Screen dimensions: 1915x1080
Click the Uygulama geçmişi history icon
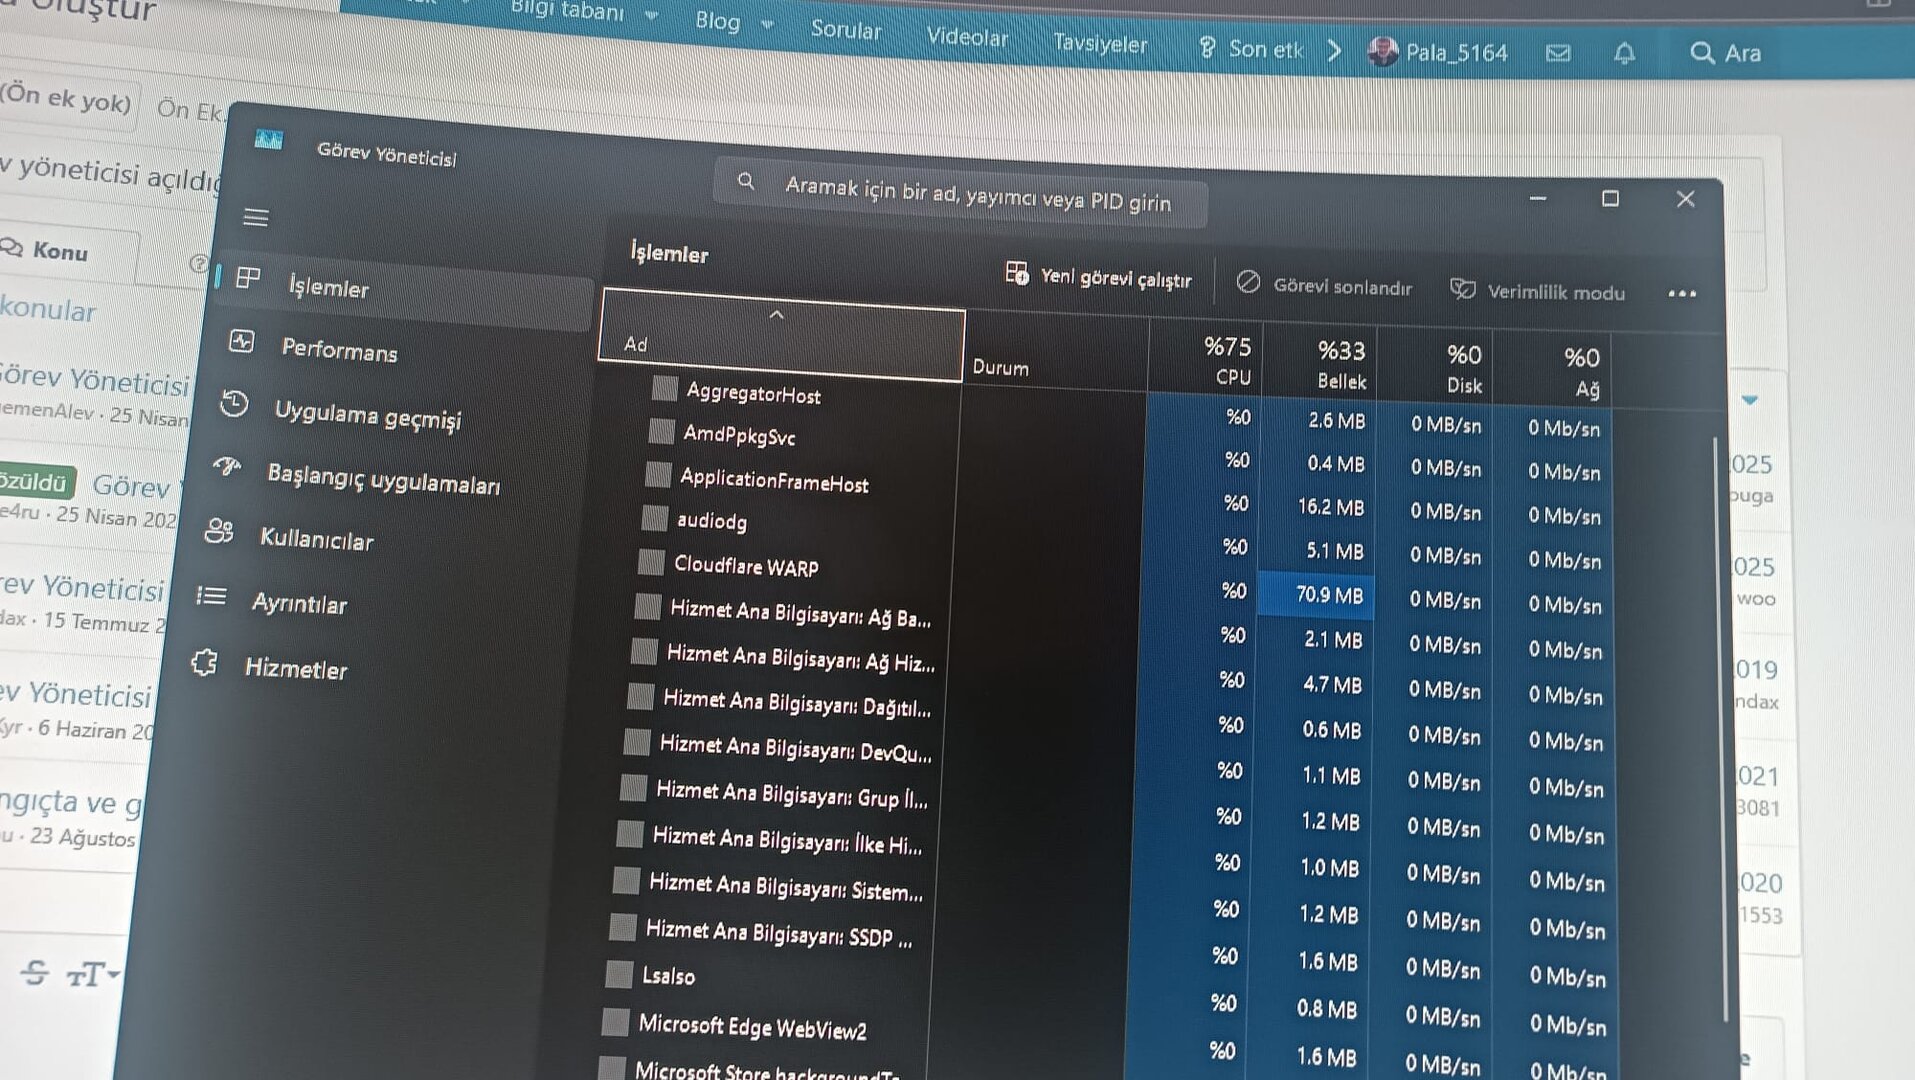(x=234, y=403)
